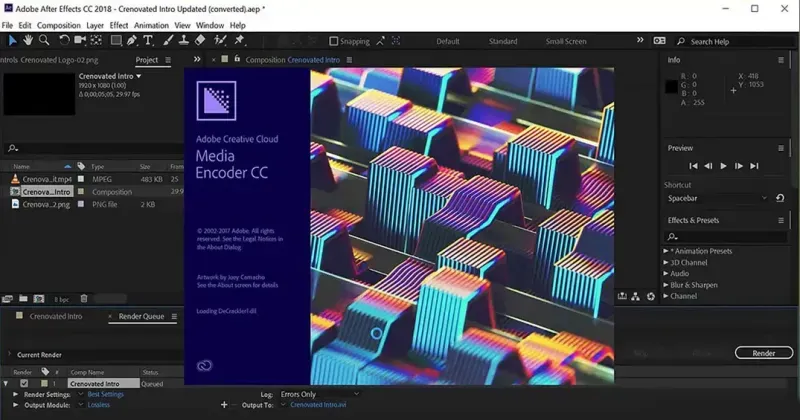
Task: Toggle snap to collapsed compositions option
Action: tap(396, 41)
